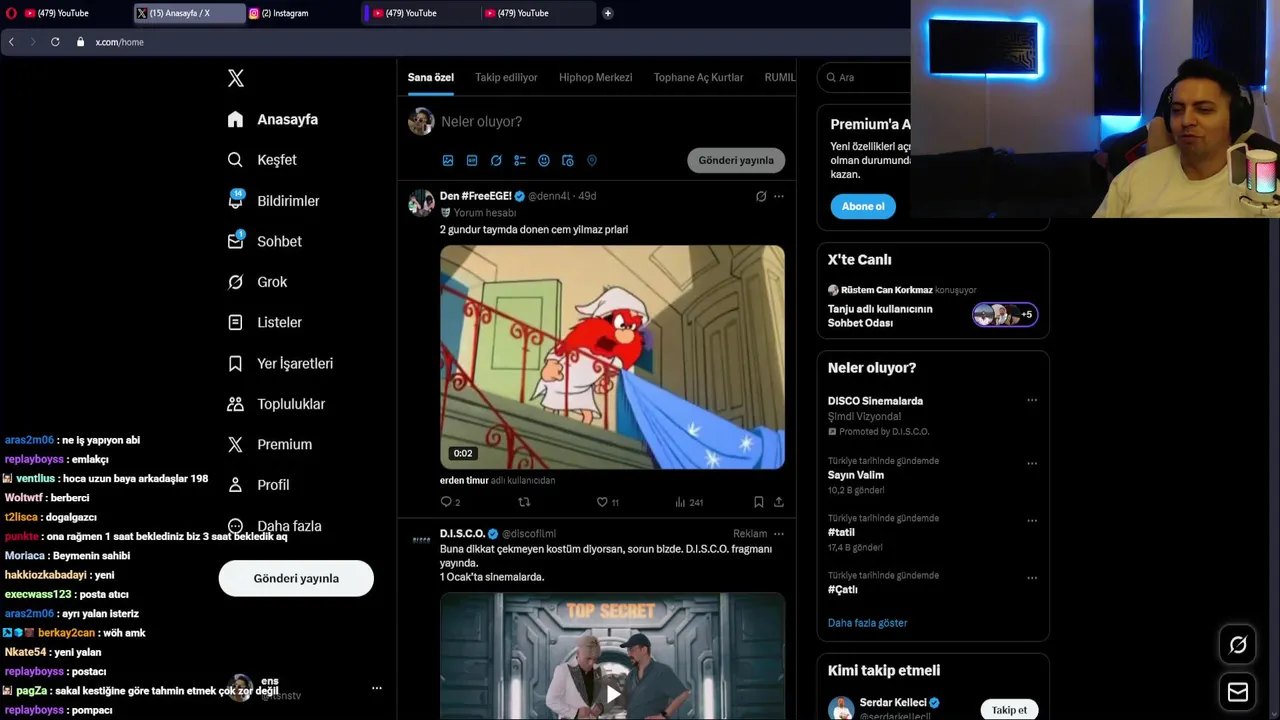Open a new browser tab with plus

coord(607,13)
